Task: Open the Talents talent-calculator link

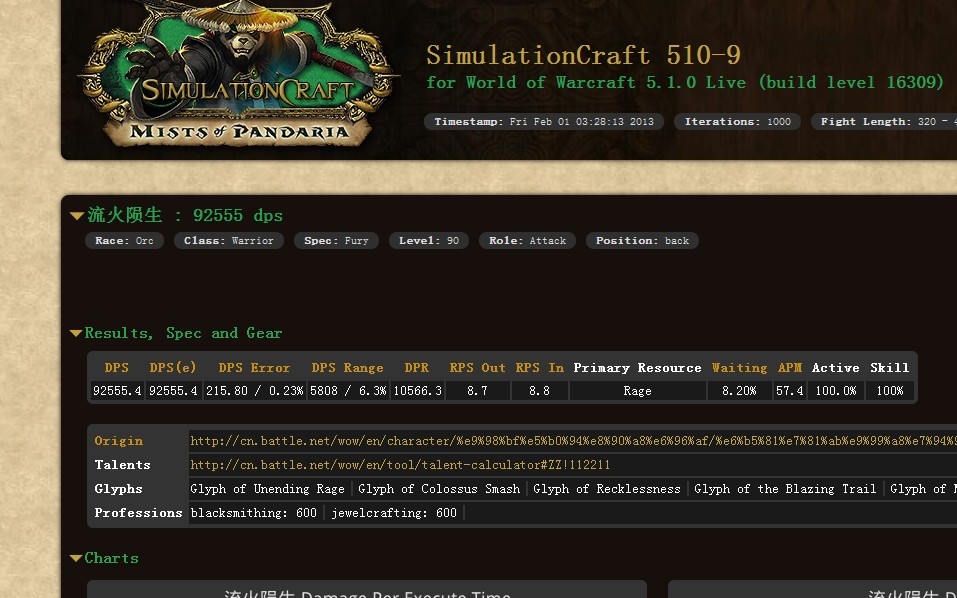Action: pos(400,465)
